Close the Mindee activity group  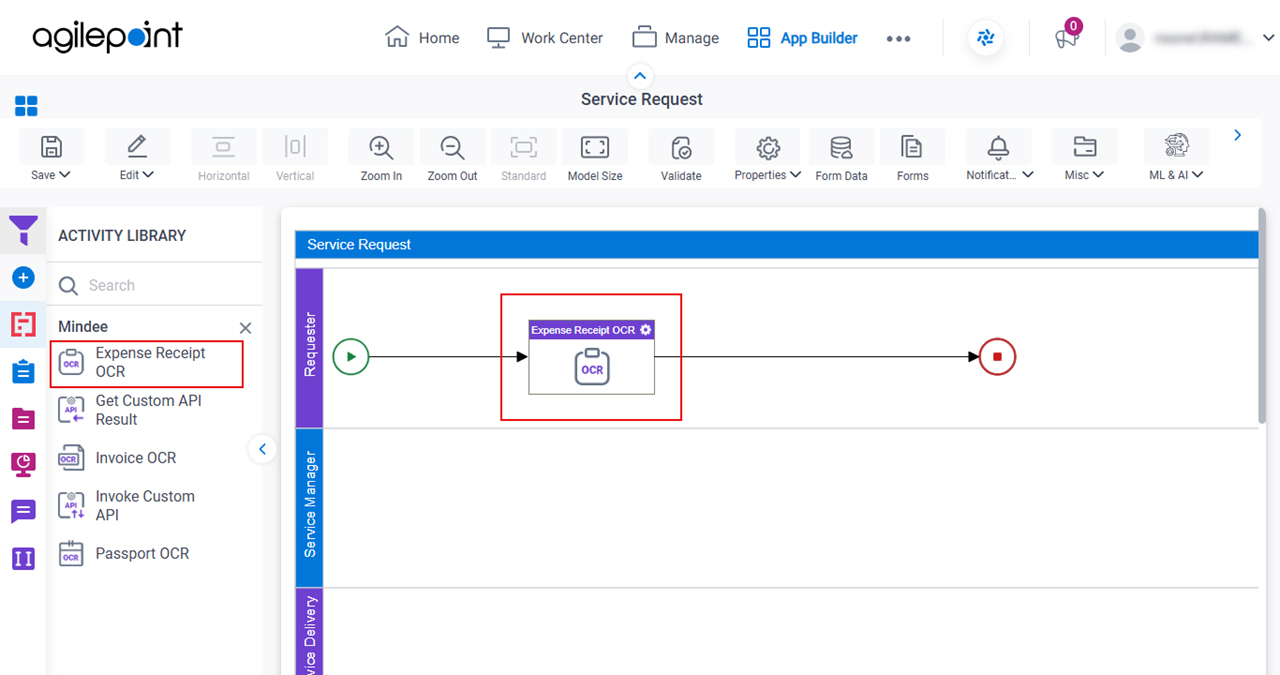click(245, 328)
